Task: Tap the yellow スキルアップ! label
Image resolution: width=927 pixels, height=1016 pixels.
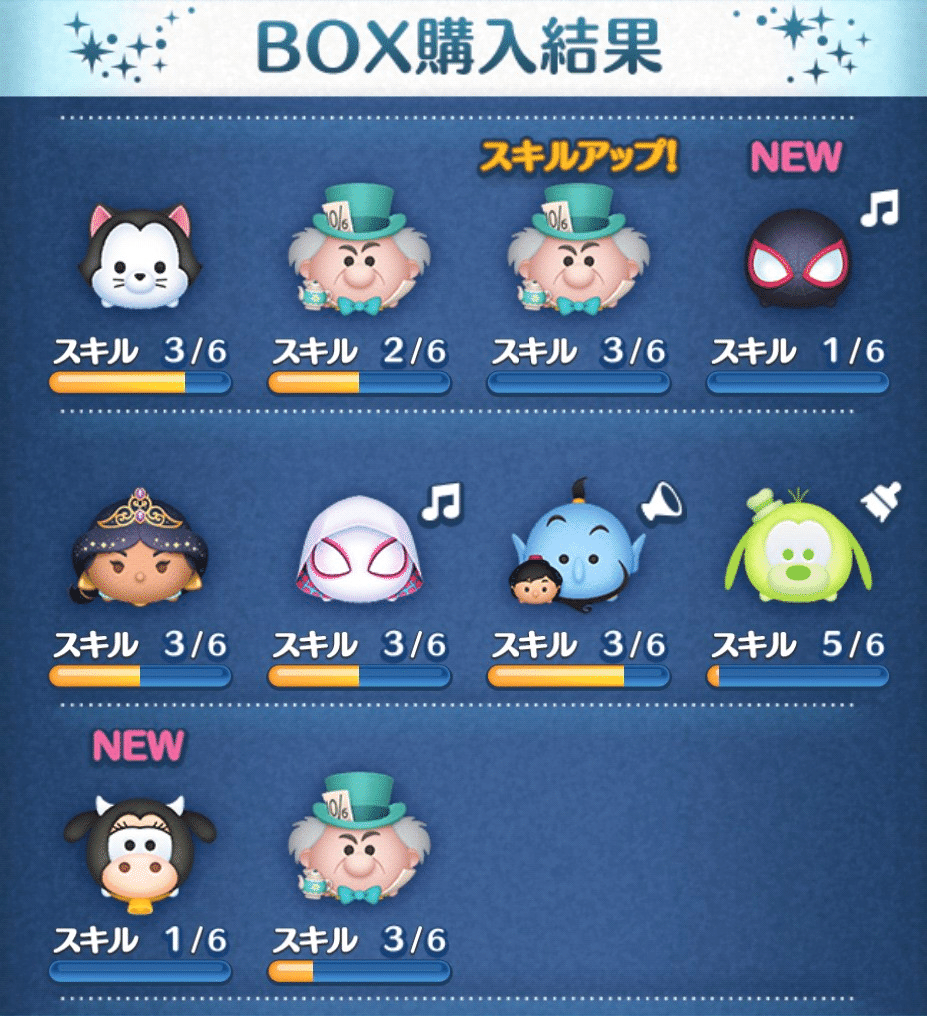Action: coord(578,157)
